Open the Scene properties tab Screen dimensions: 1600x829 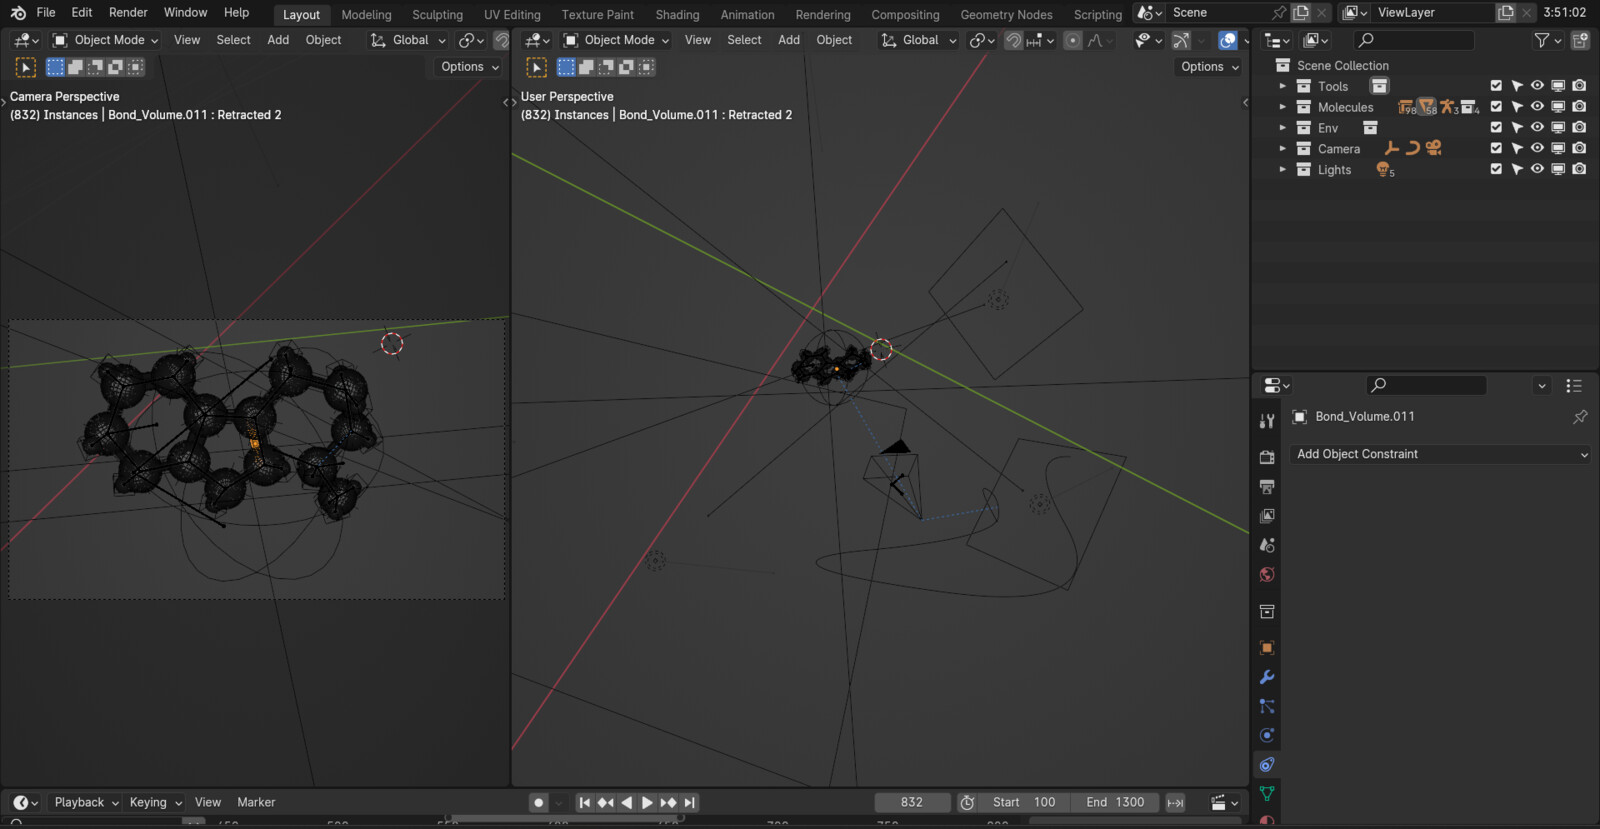coord(1267,545)
